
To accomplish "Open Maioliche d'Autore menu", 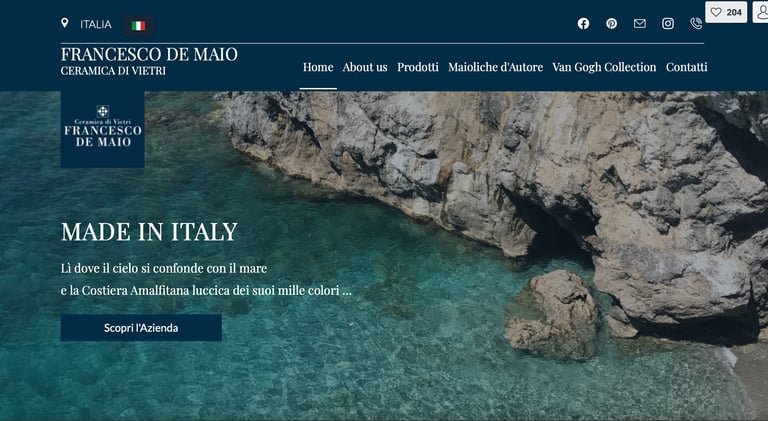I will [496, 67].
